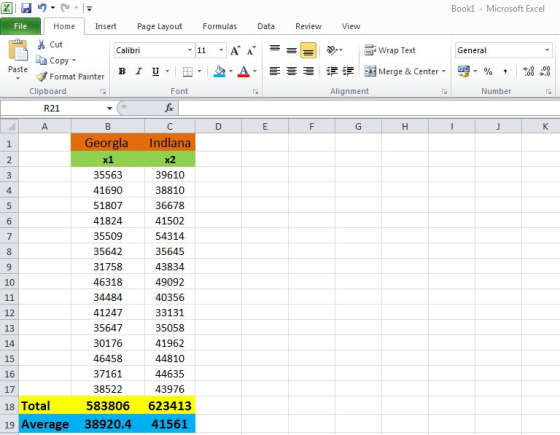Click the Fill Color paint bucket

click(x=219, y=71)
